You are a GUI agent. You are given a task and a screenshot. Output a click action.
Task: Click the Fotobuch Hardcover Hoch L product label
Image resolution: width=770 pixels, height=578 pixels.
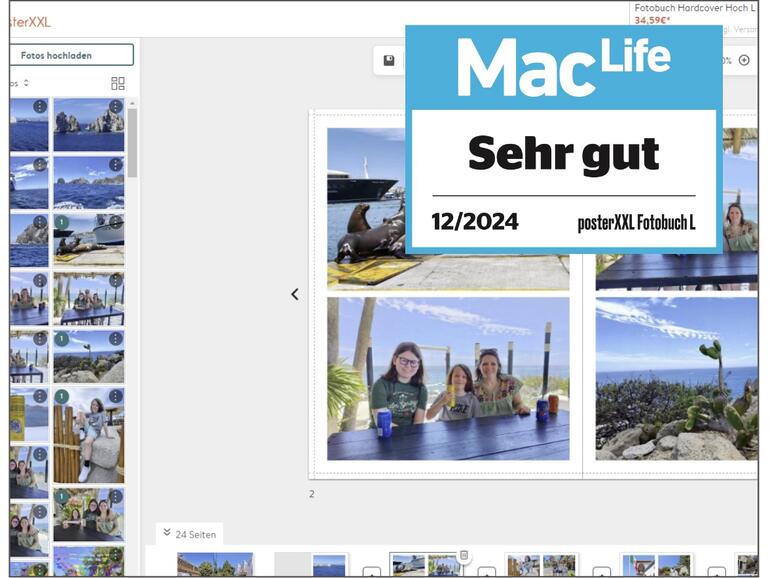pyautogui.click(x=694, y=8)
